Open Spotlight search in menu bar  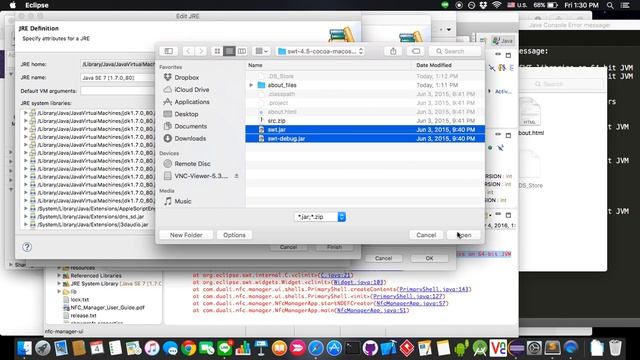point(610,5)
